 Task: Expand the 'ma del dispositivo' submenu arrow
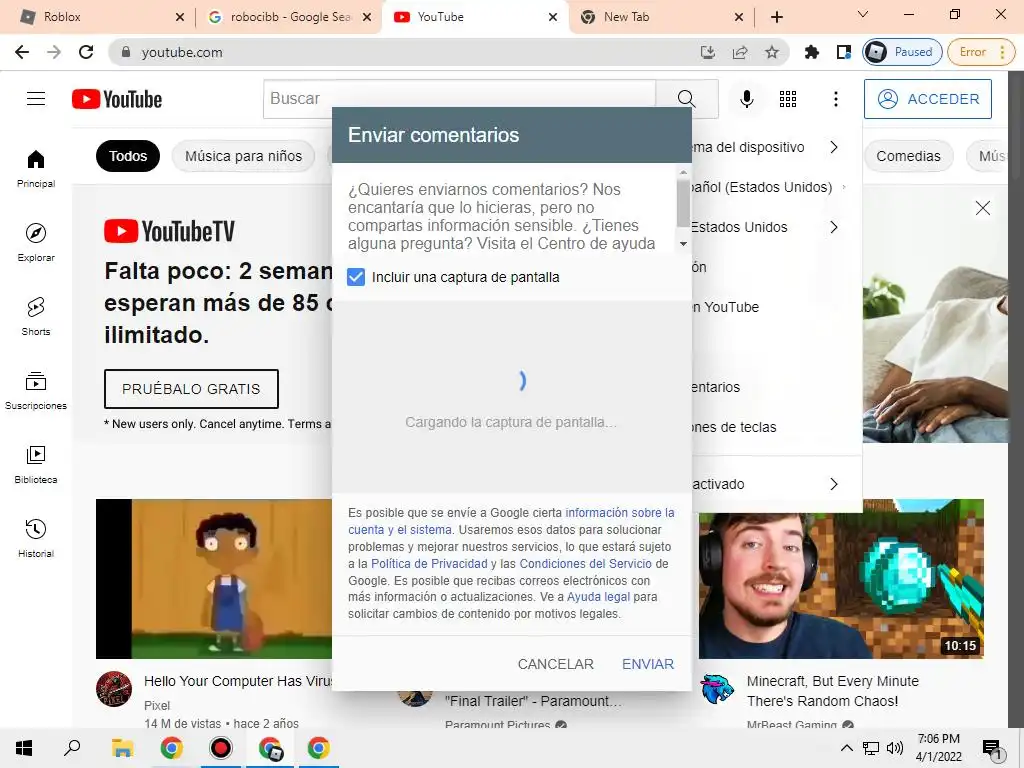pyautogui.click(x=833, y=147)
